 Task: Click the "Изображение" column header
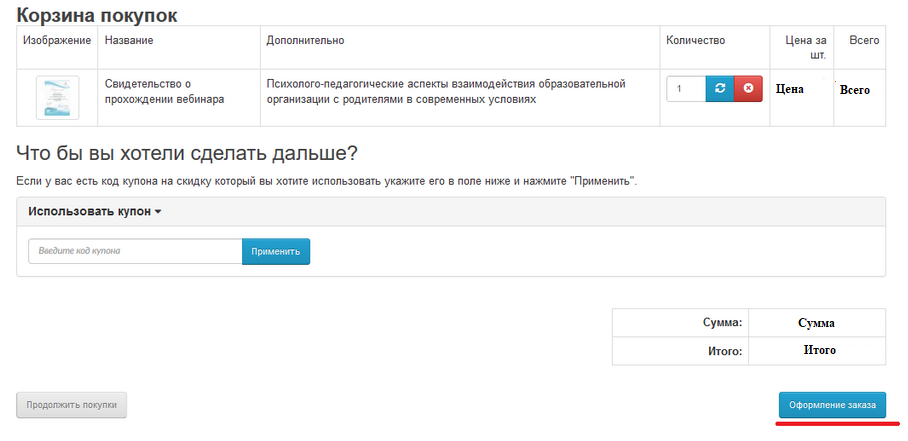click(57, 40)
